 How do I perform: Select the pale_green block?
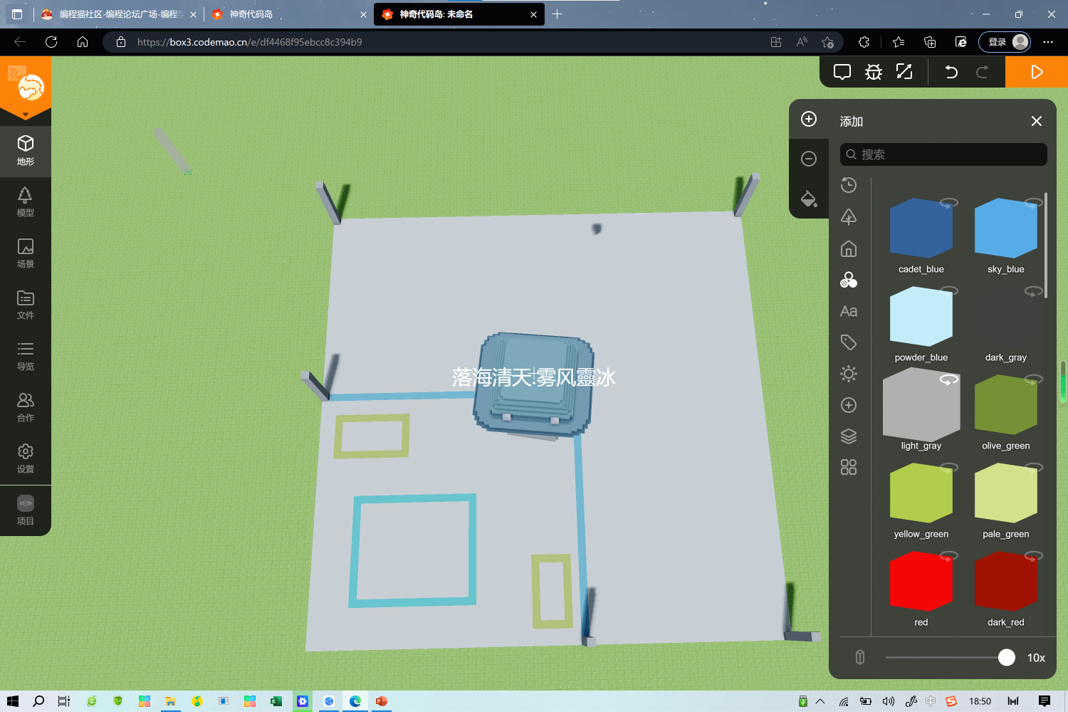1005,493
